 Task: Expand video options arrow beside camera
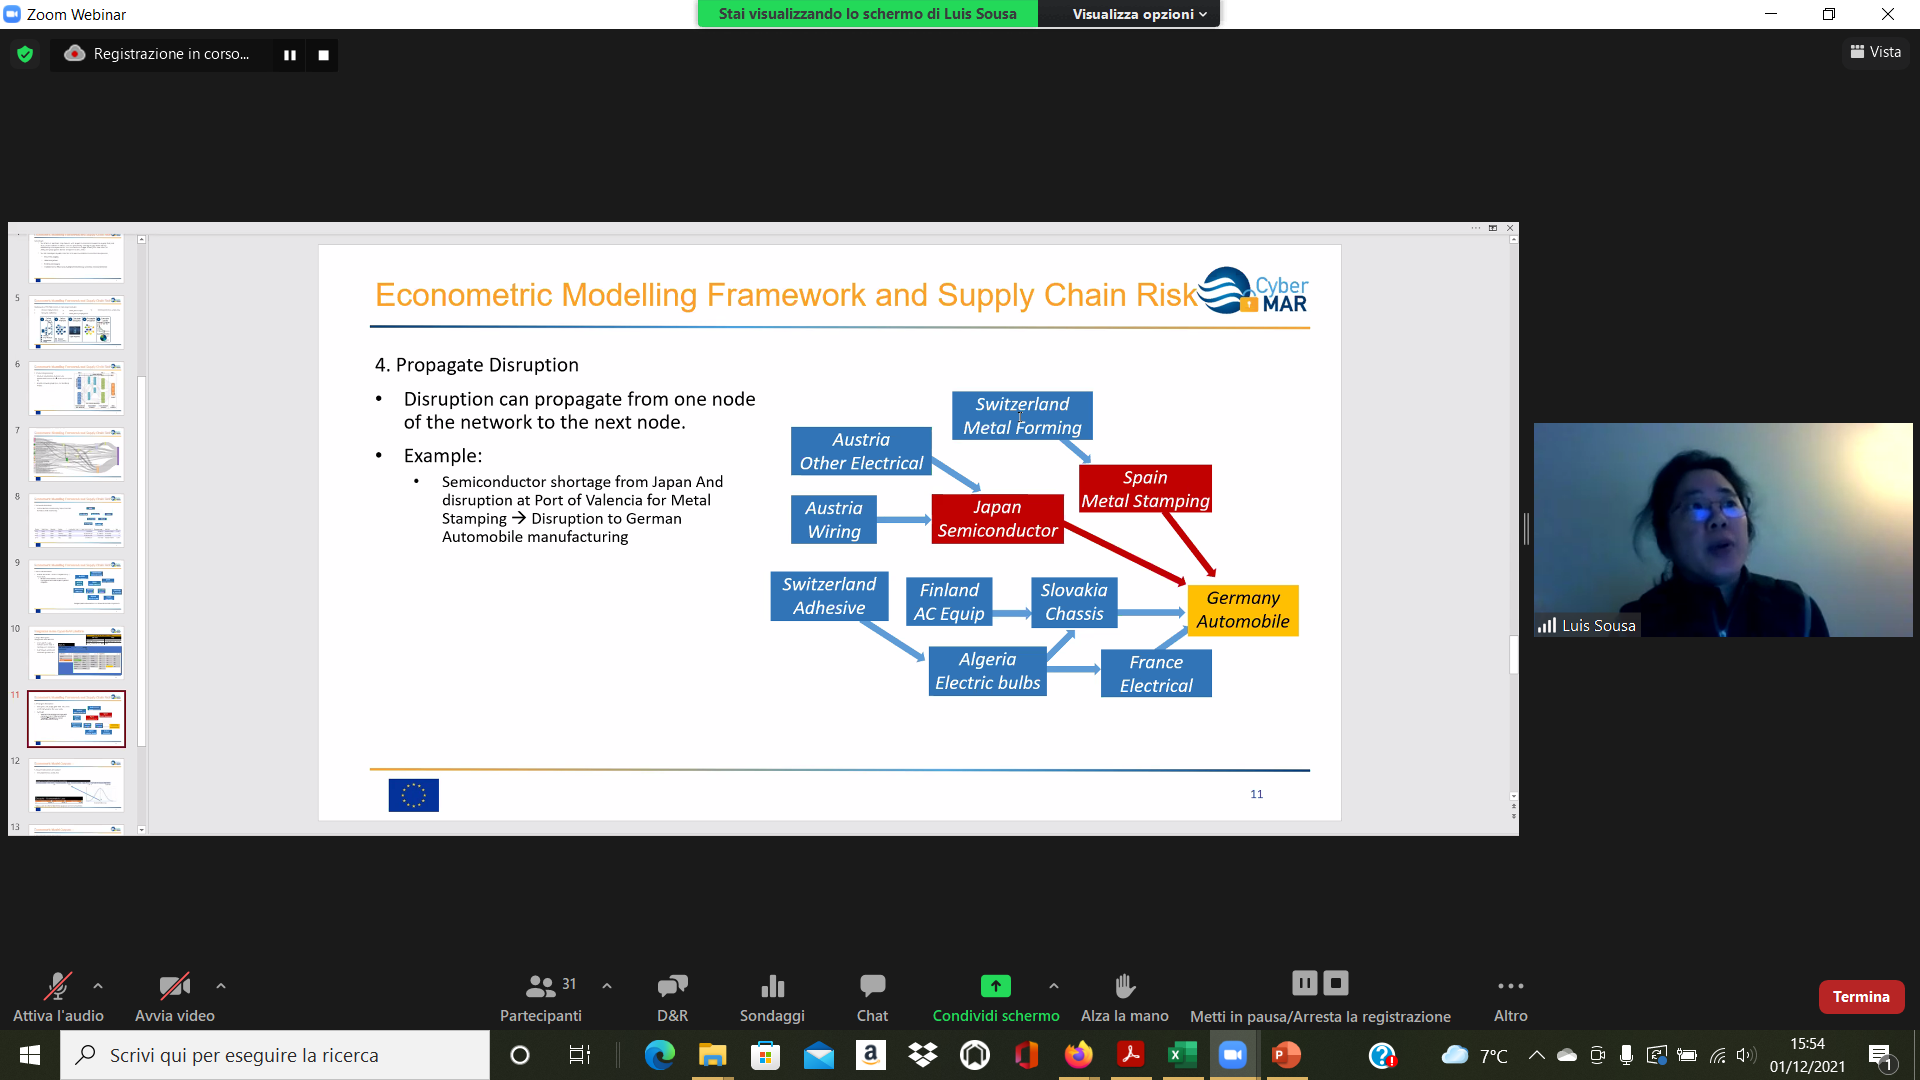221,986
